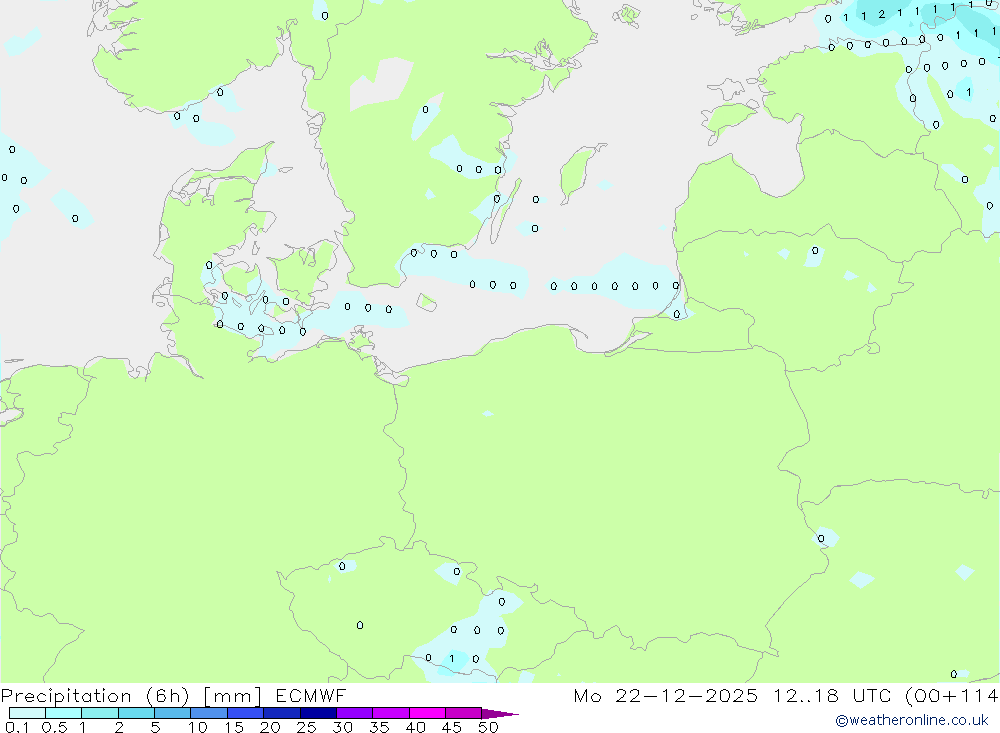
Task: Click the 2–5 mm legend color swatch
Action: [x=136, y=713]
